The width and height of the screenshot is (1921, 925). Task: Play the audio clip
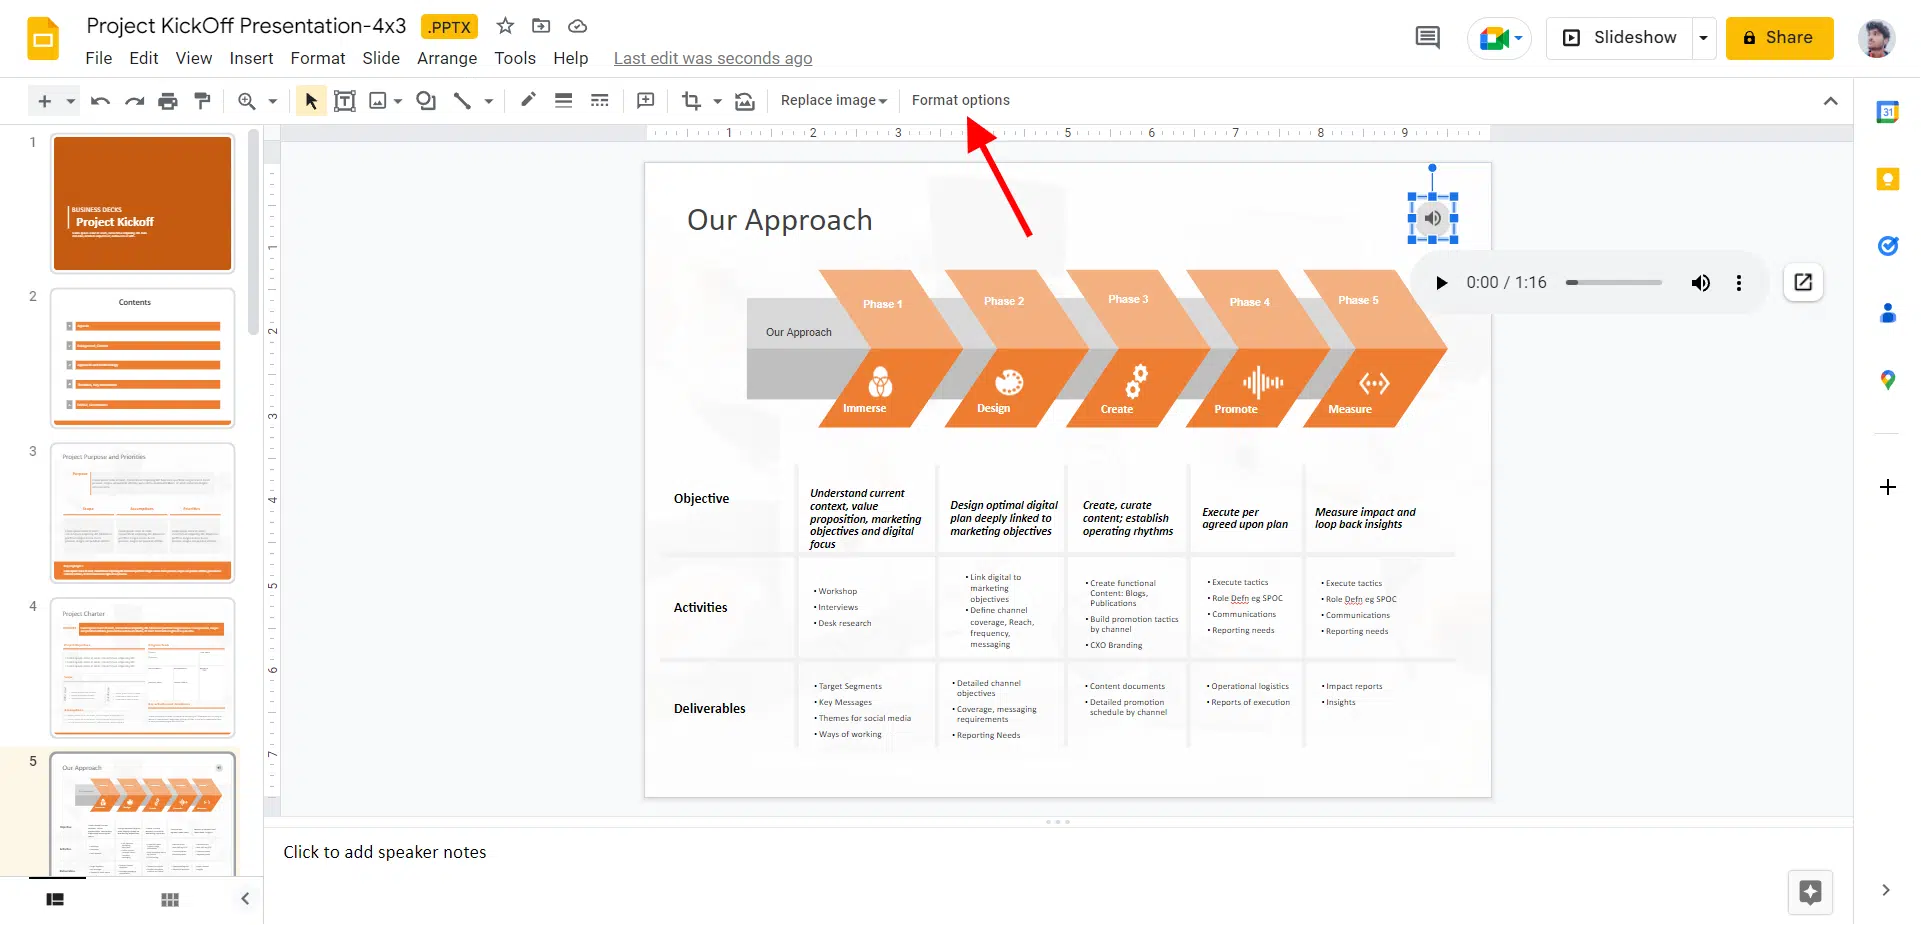[1441, 283]
